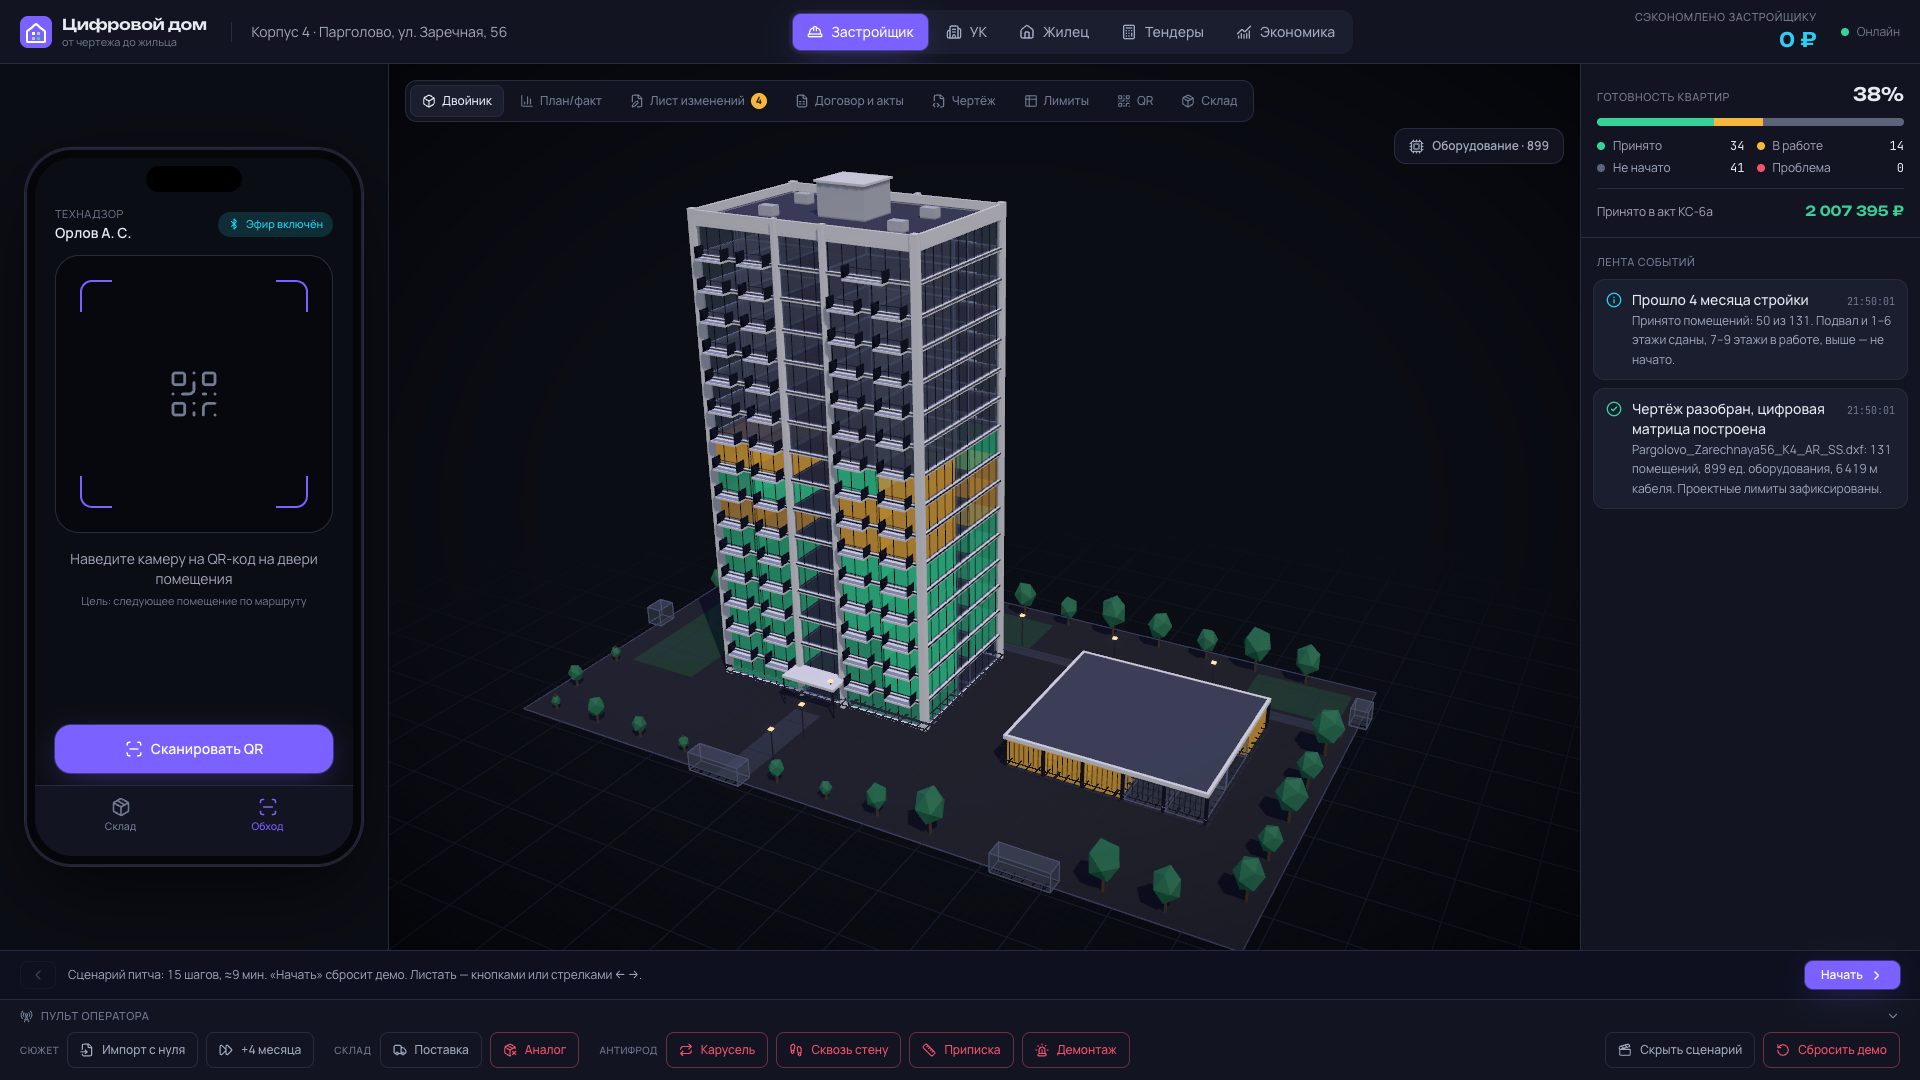Collapse the Пульт оператора panel chevron
The width and height of the screenshot is (1920, 1080).
pyautogui.click(x=1893, y=1016)
